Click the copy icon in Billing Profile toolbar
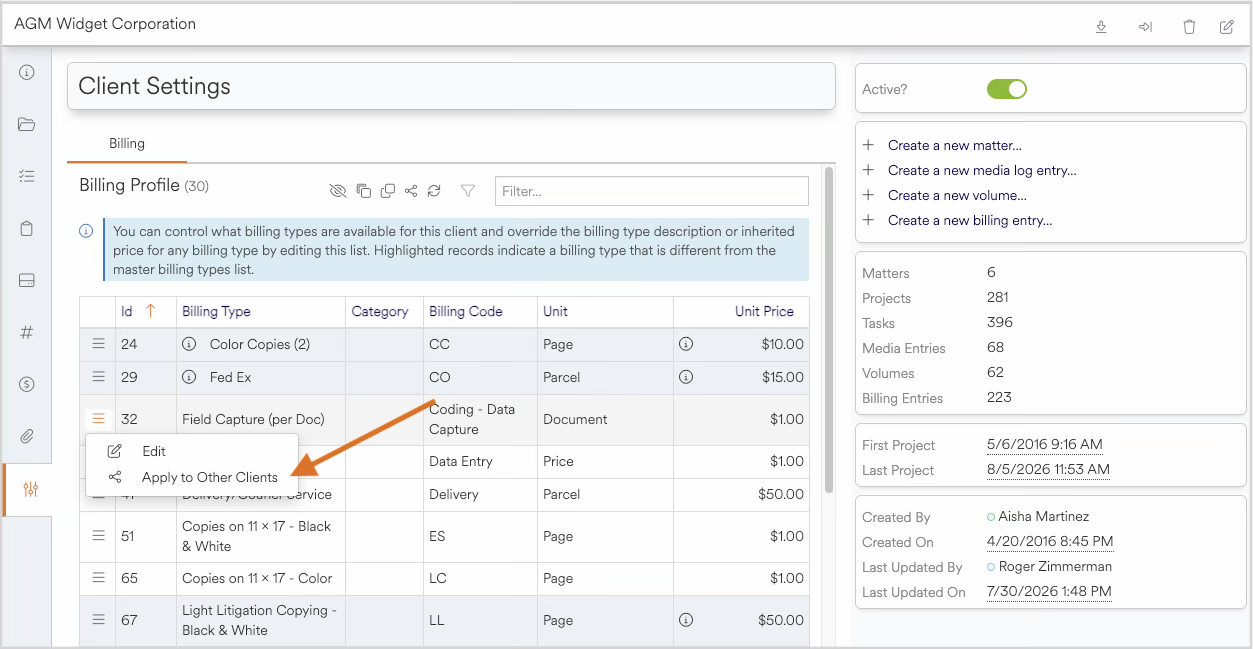Screen dimensions: 1253x649 364,190
